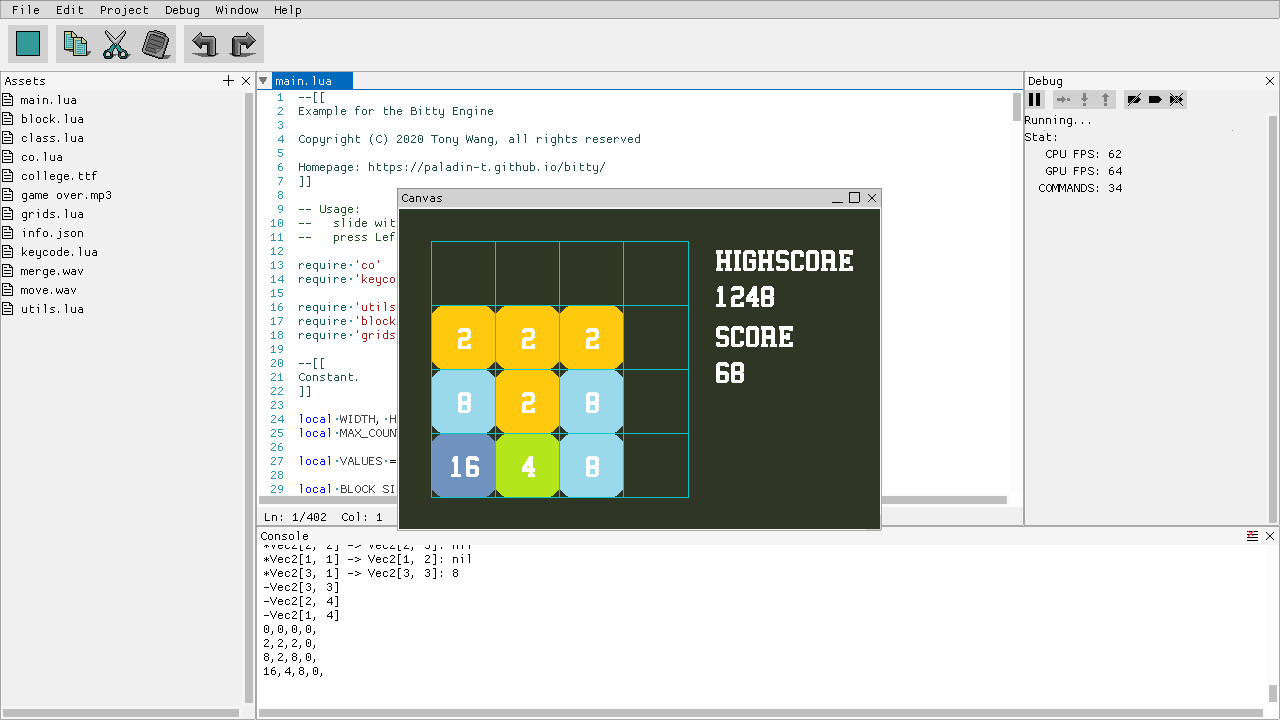This screenshot has width=1280, height=720.
Task: Open the Project menu
Action: tap(124, 10)
